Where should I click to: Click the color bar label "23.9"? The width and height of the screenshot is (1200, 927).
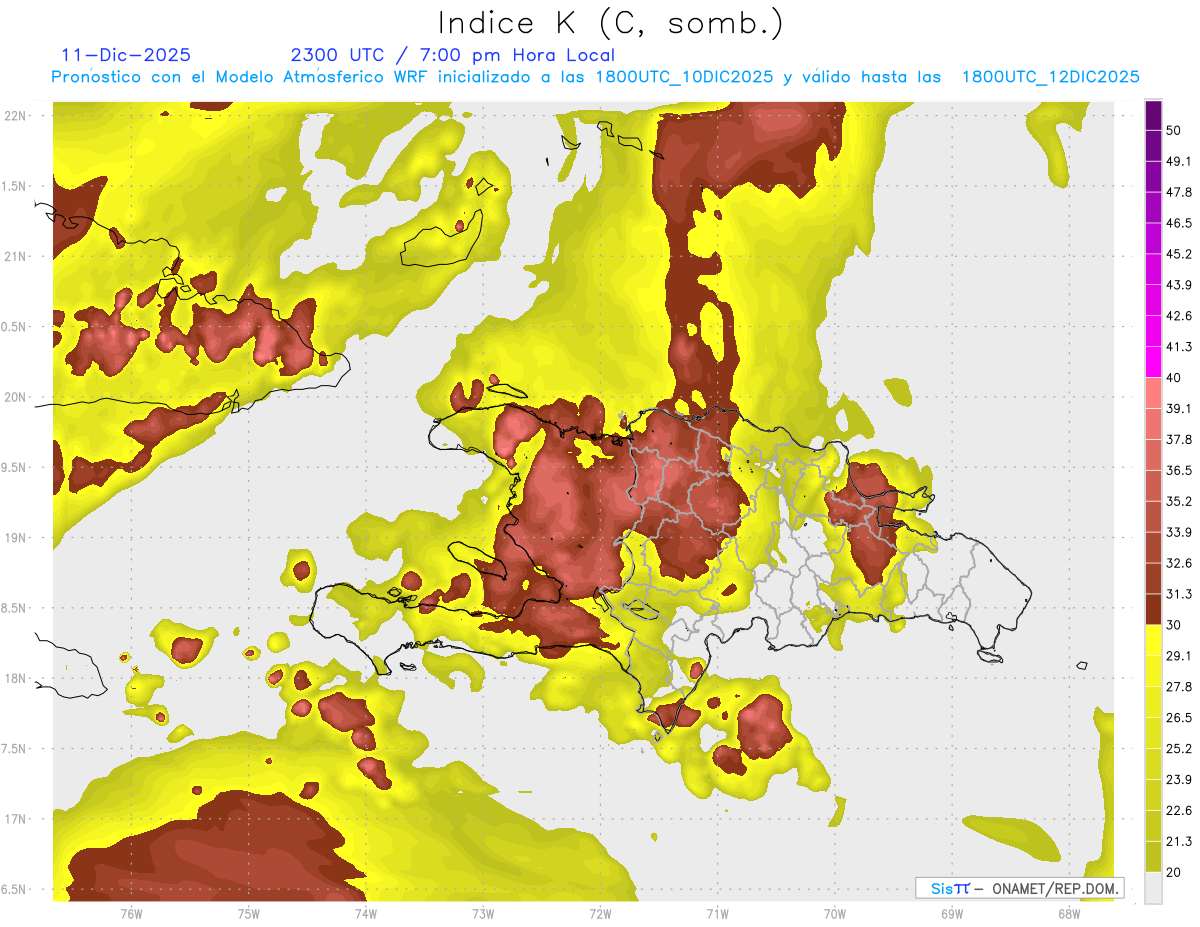tap(1179, 779)
